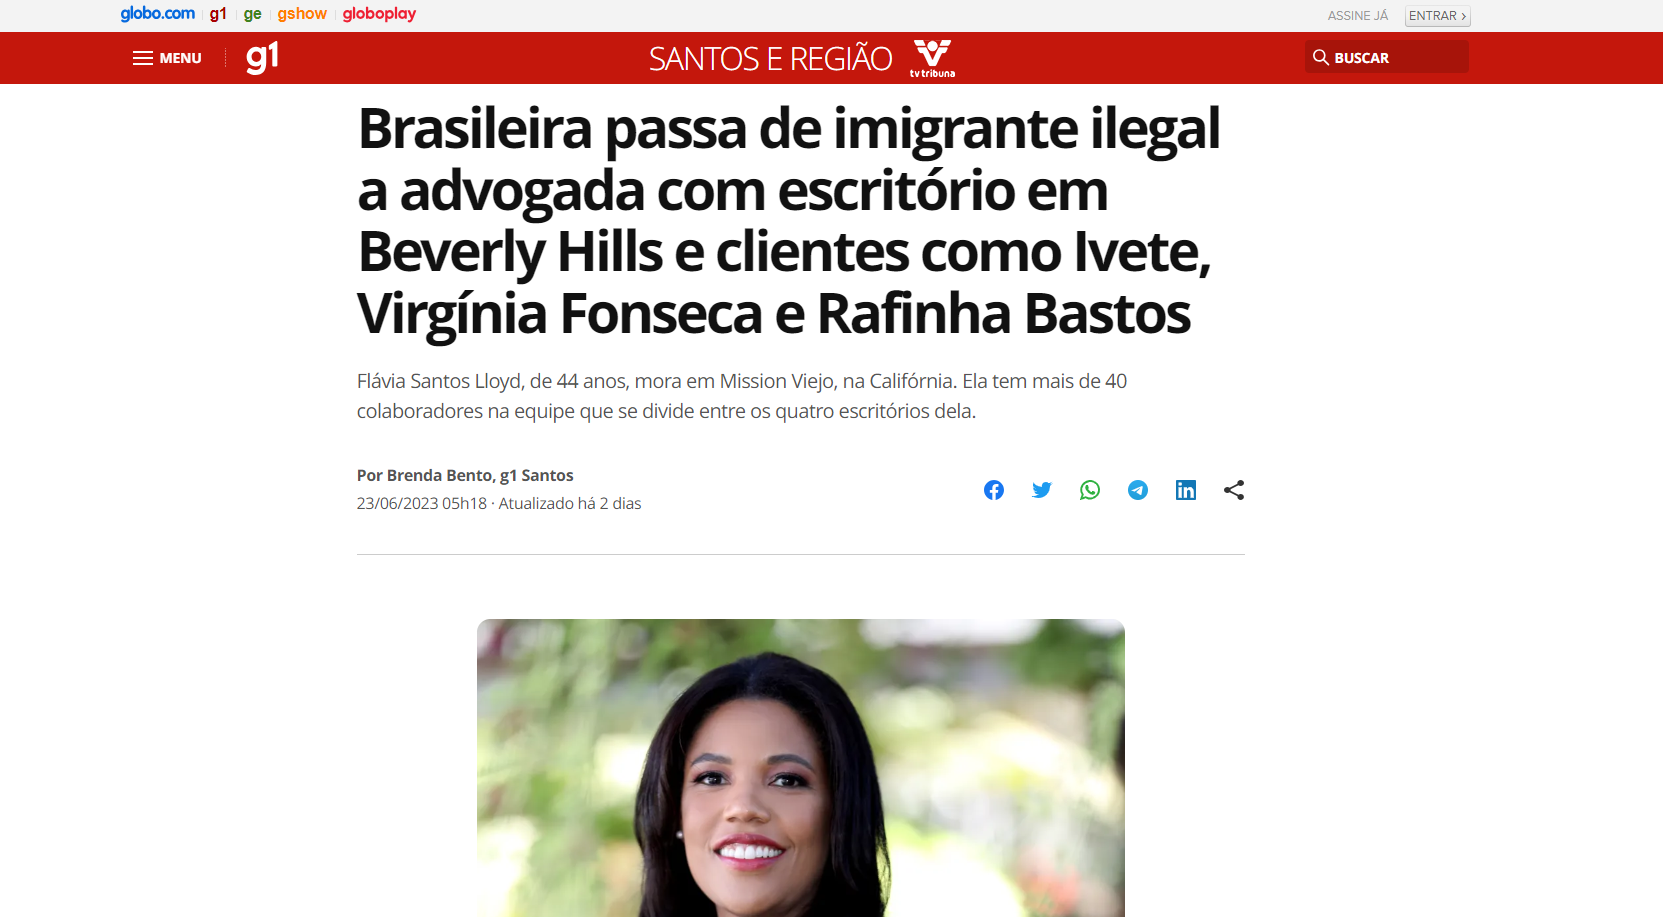Open gshow link in top bar
1663x917 pixels.
[302, 14]
